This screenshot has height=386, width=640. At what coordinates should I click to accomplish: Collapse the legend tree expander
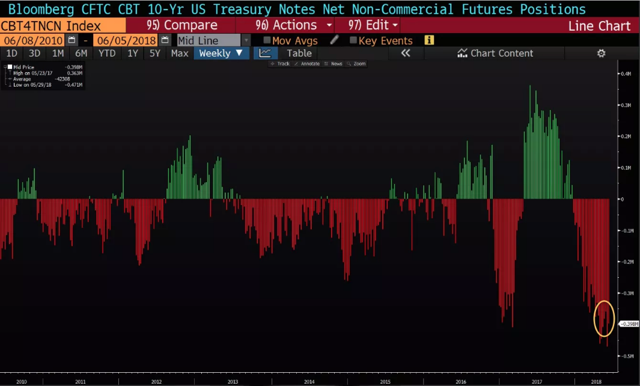5,67
